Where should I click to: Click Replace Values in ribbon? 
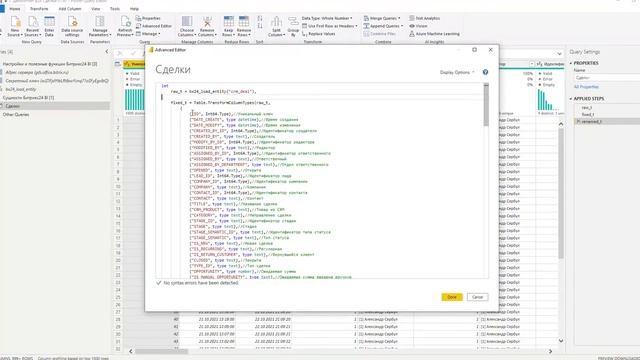319,34
